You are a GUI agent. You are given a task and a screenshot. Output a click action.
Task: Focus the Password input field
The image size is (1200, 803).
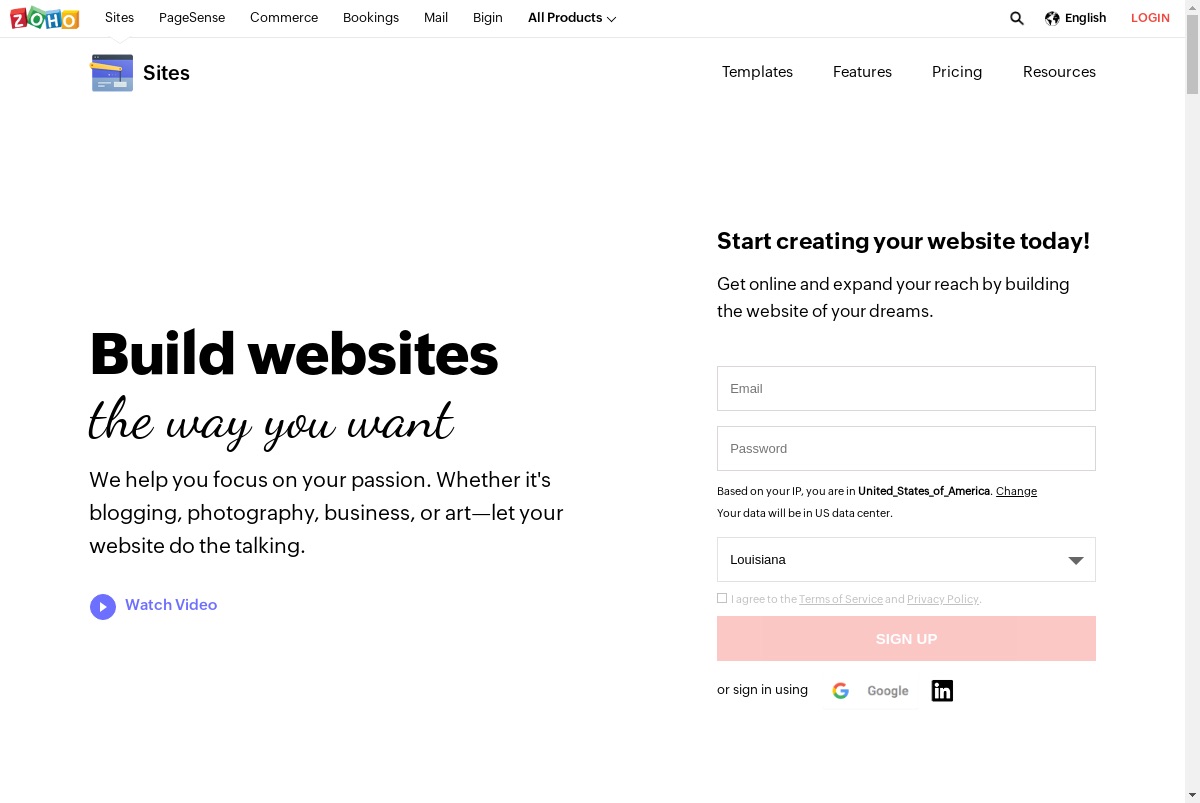[x=906, y=448]
